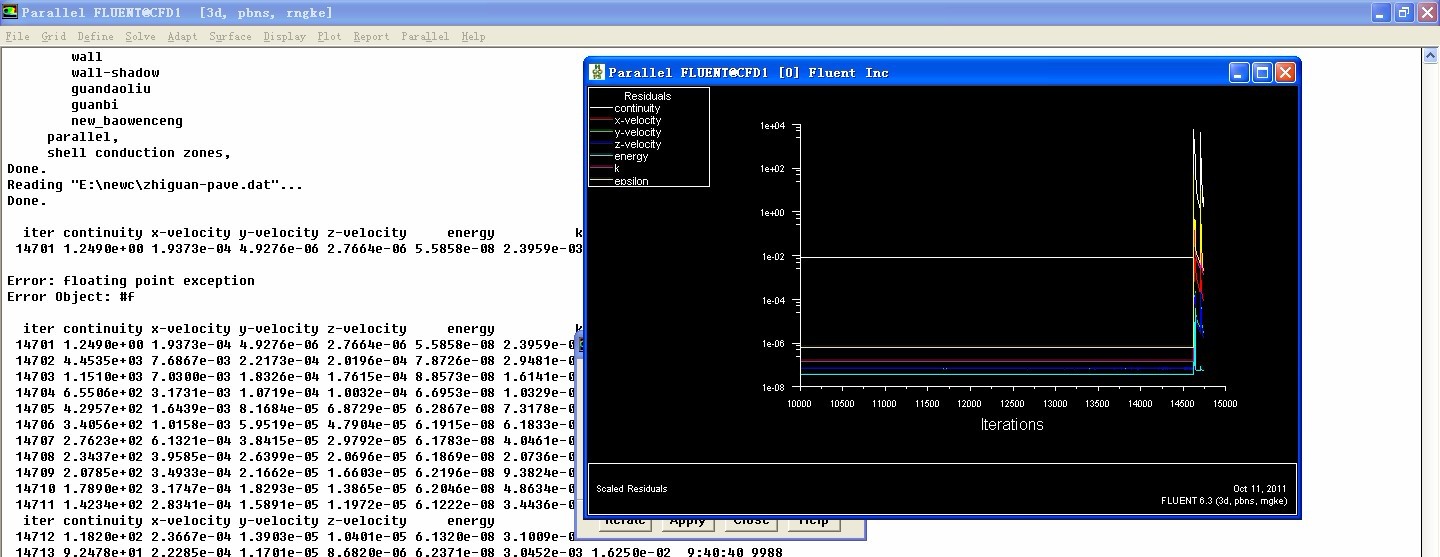Screen dimensions: 1440x557
Task: Click the FLUENT main window title icon
Action: (10, 12)
